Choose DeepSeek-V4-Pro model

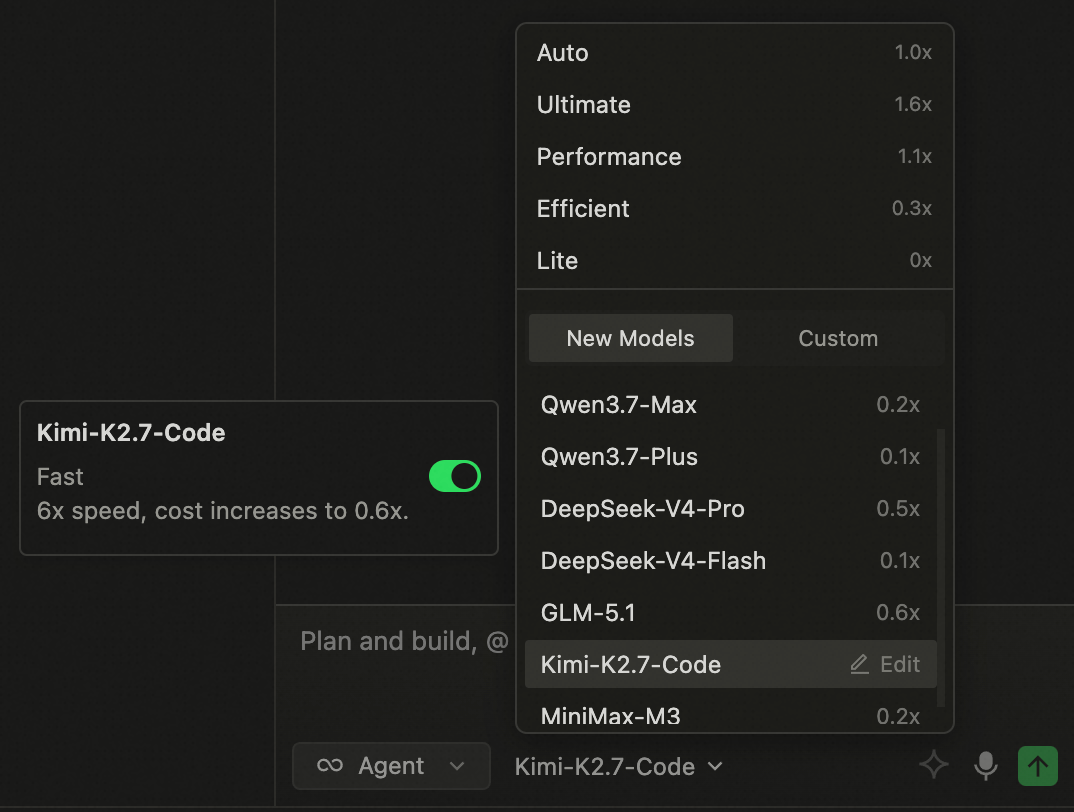pyautogui.click(x=730, y=509)
